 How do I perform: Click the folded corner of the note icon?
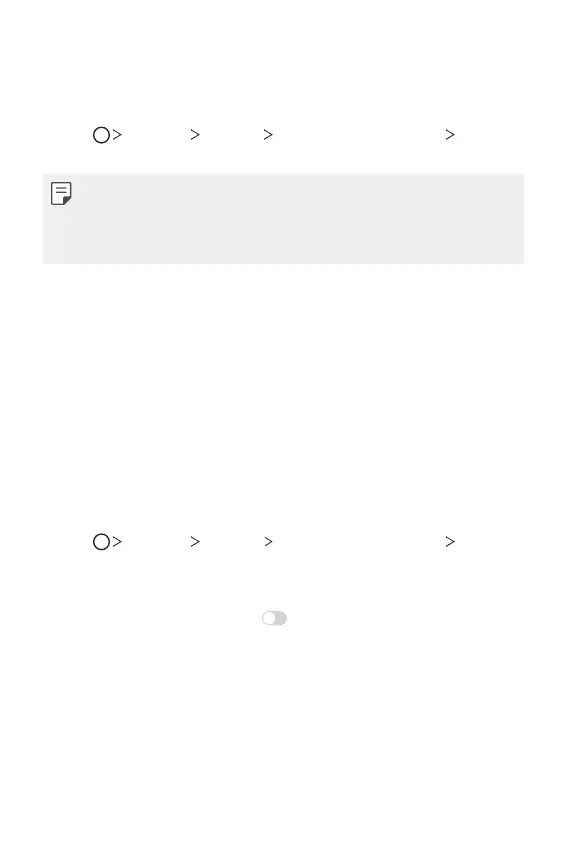(x=67, y=201)
